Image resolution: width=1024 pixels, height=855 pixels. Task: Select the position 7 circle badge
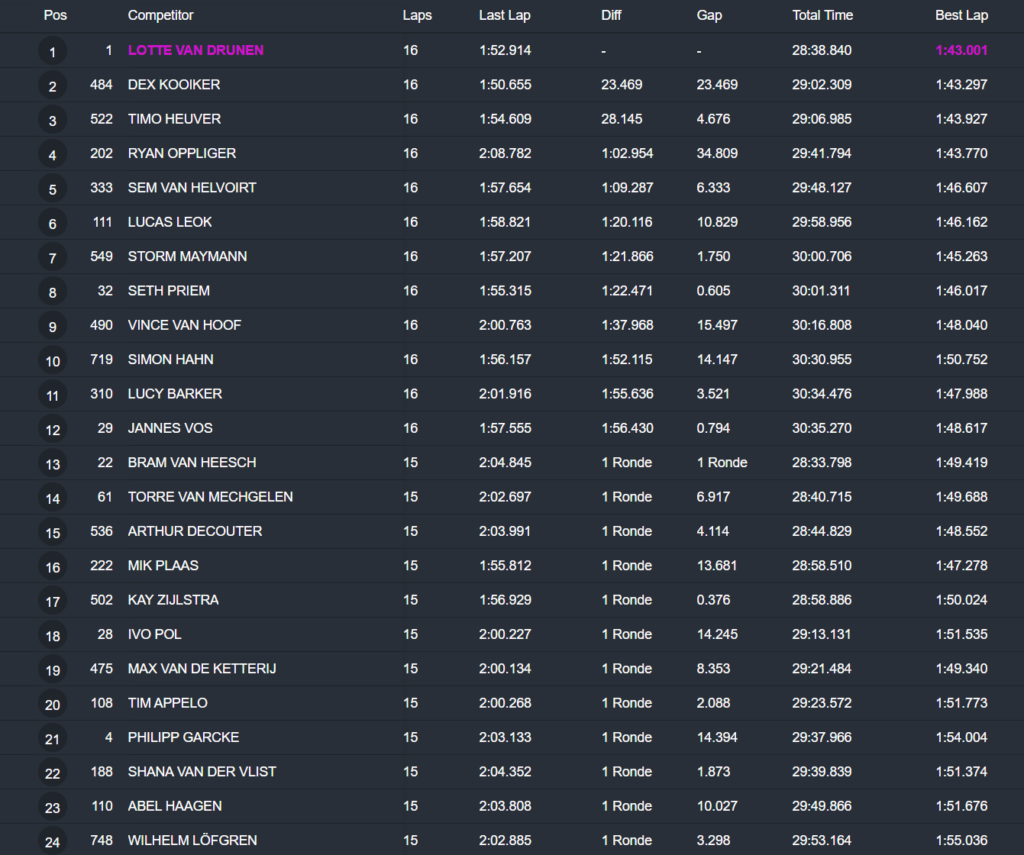pyautogui.click(x=52, y=258)
